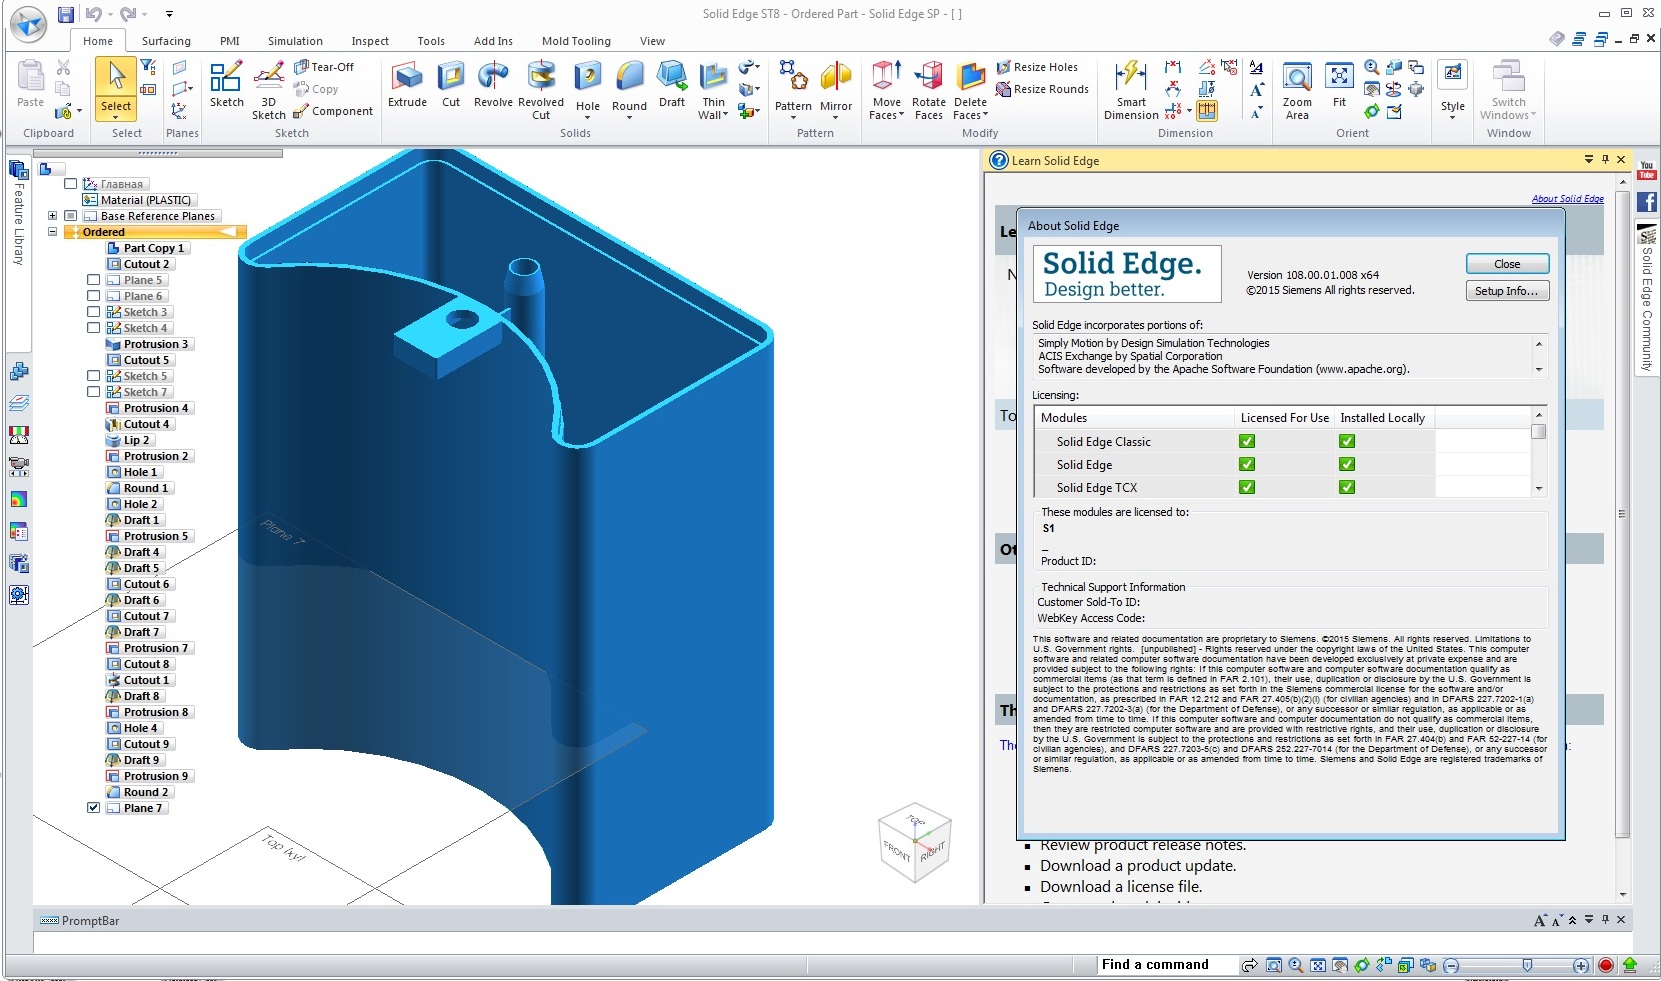This screenshot has width=1661, height=981.
Task: Expand the Style dropdown
Action: point(1453,119)
